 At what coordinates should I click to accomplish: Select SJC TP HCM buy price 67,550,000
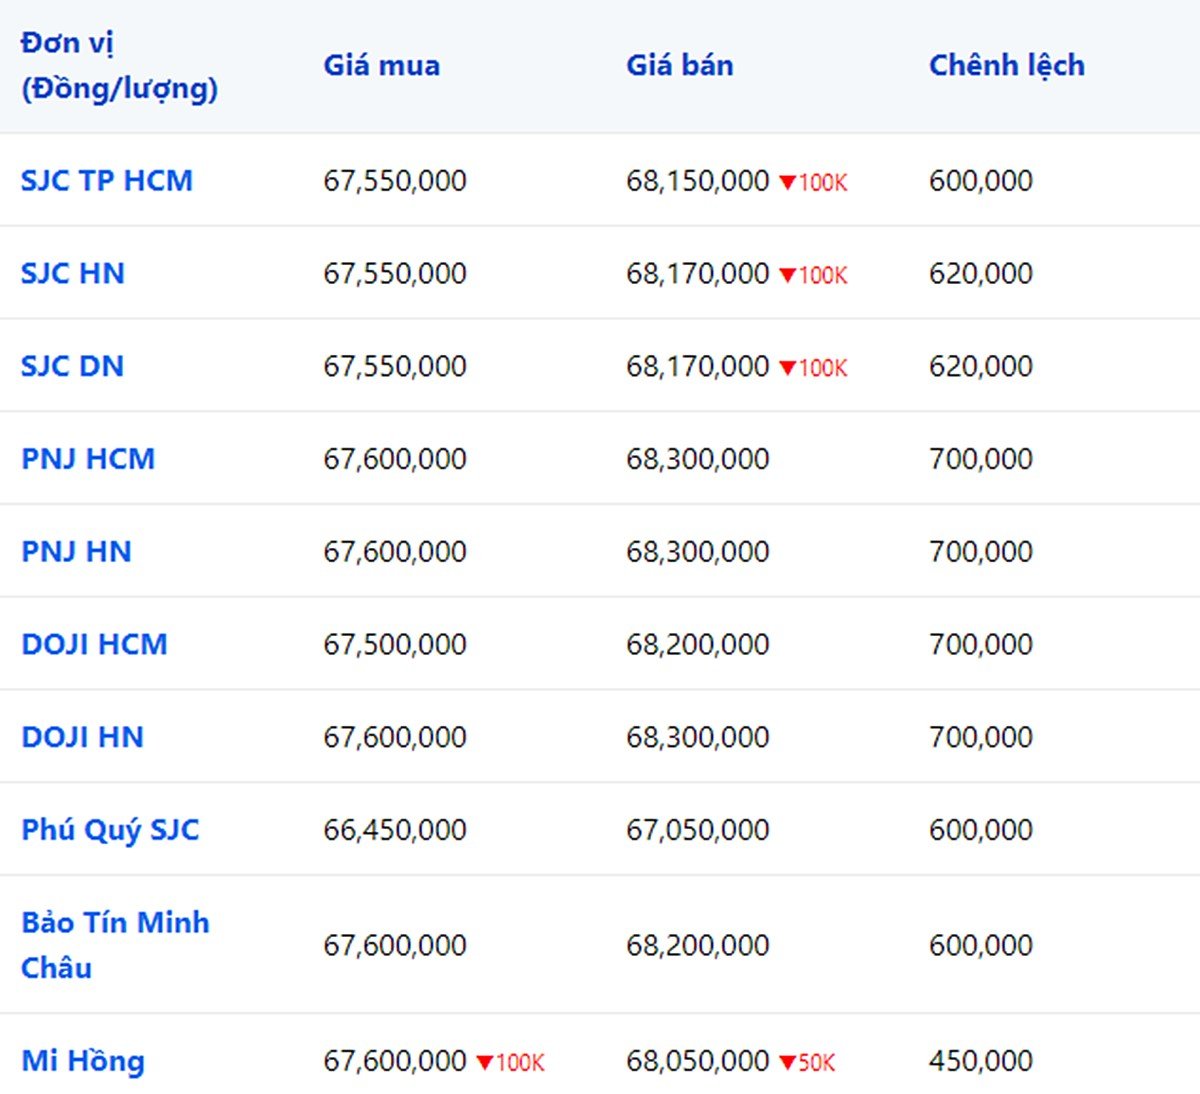point(395,181)
